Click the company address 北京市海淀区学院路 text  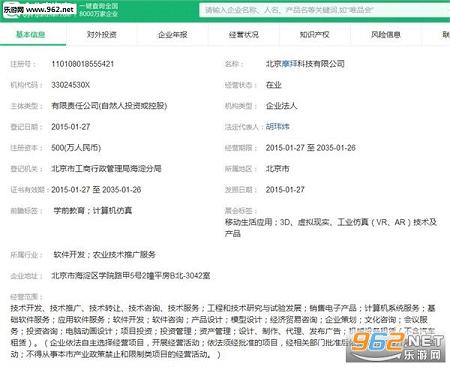click(x=130, y=276)
